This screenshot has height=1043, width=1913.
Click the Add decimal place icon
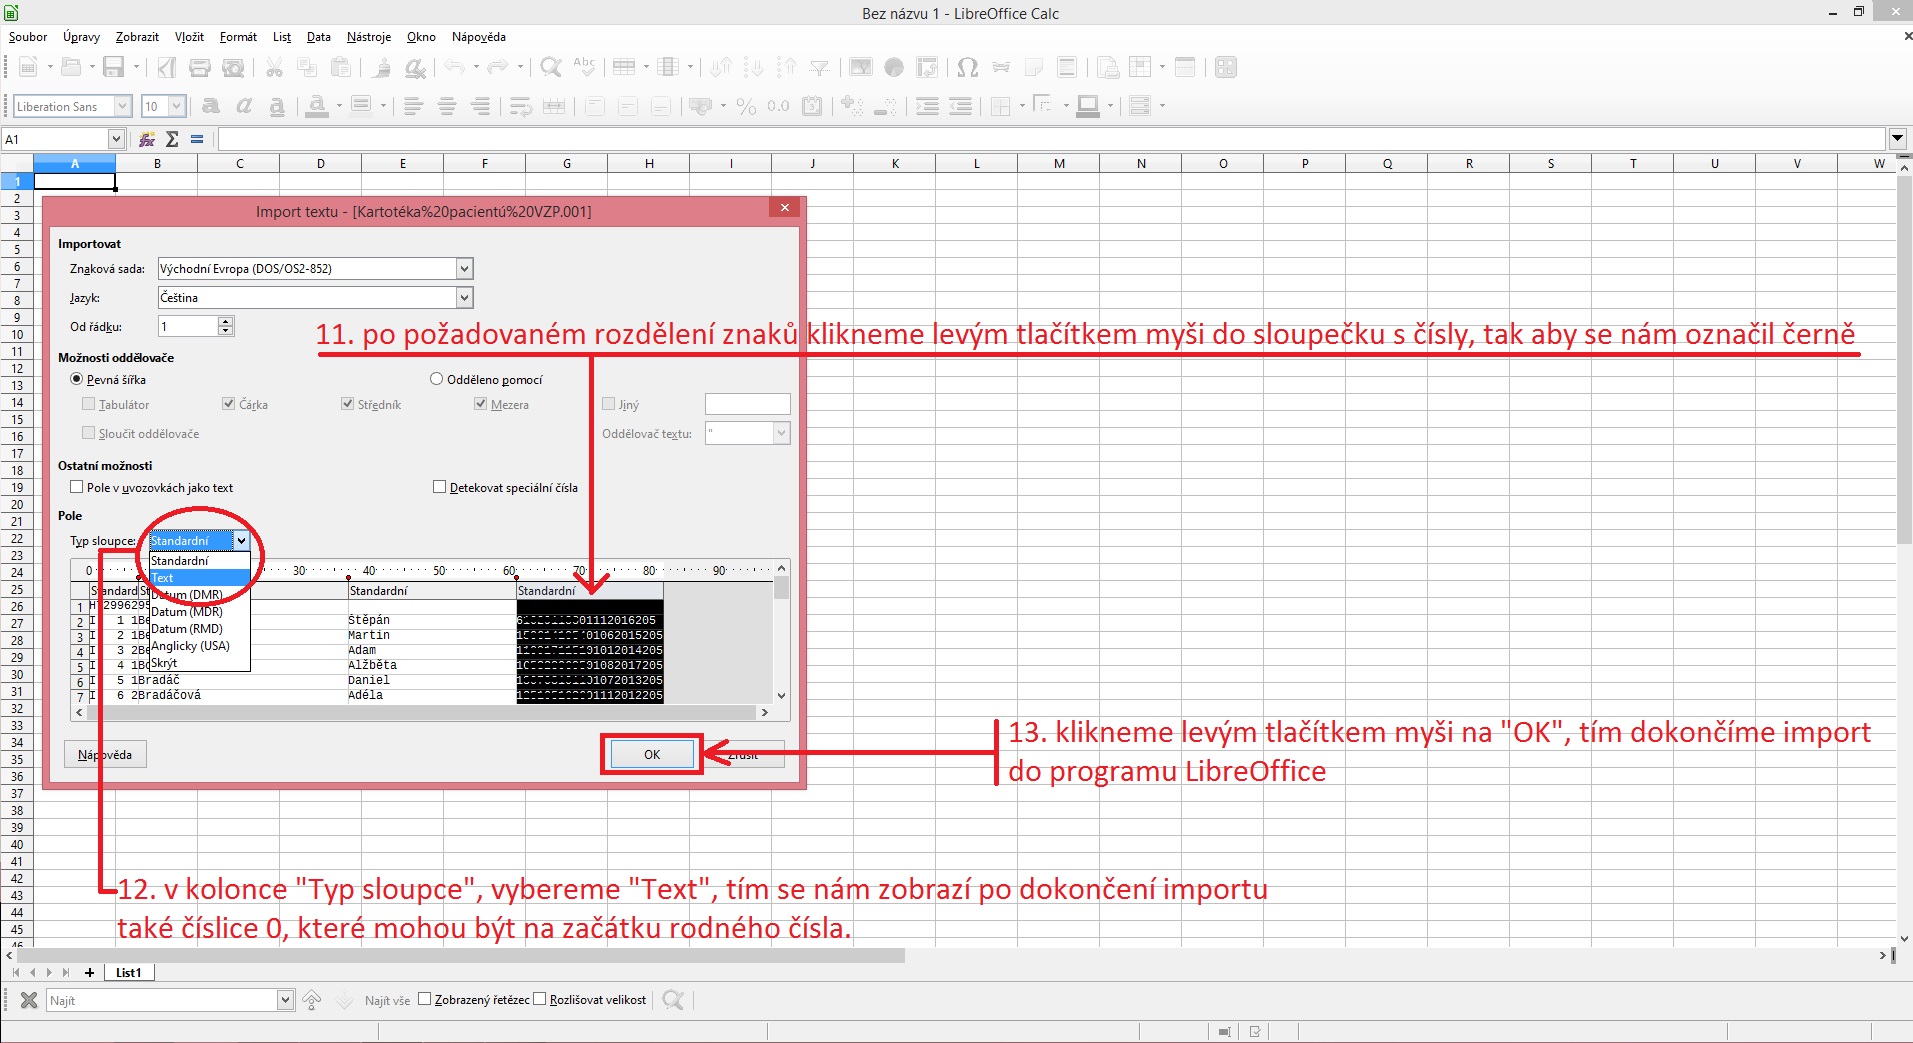pyautogui.click(x=852, y=106)
